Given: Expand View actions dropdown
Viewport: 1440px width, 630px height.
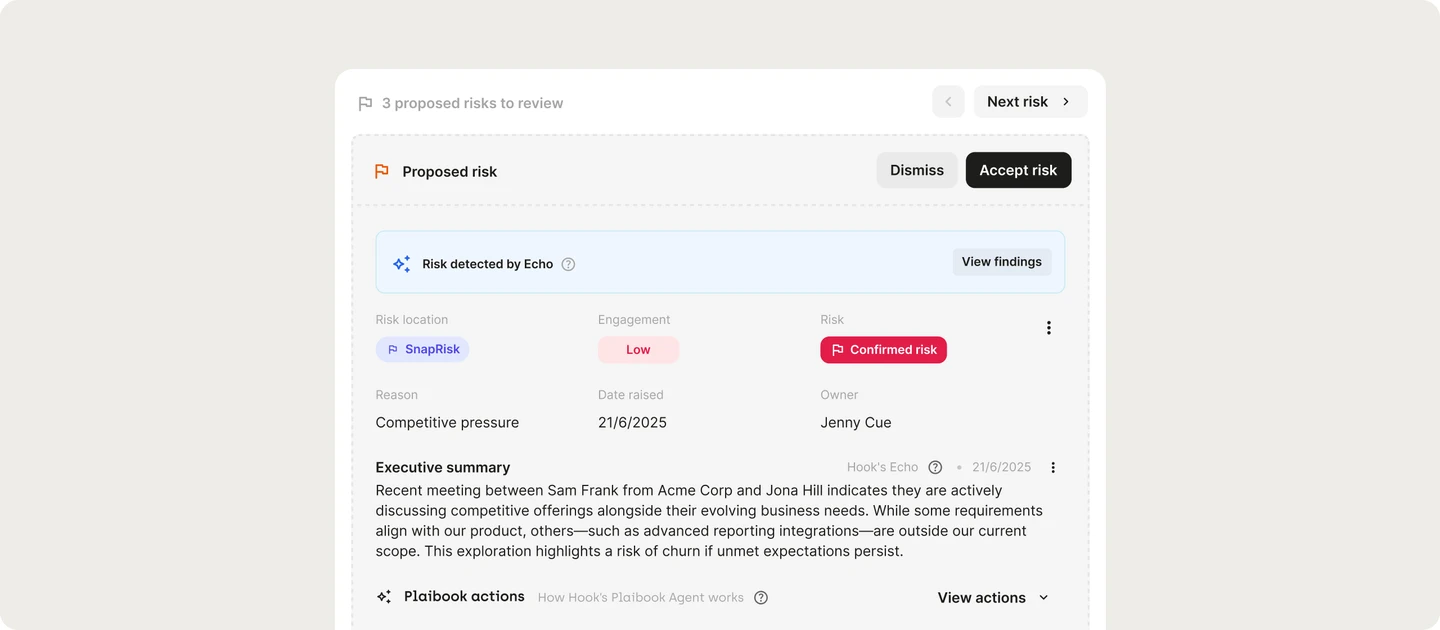Looking at the screenshot, I should point(993,598).
